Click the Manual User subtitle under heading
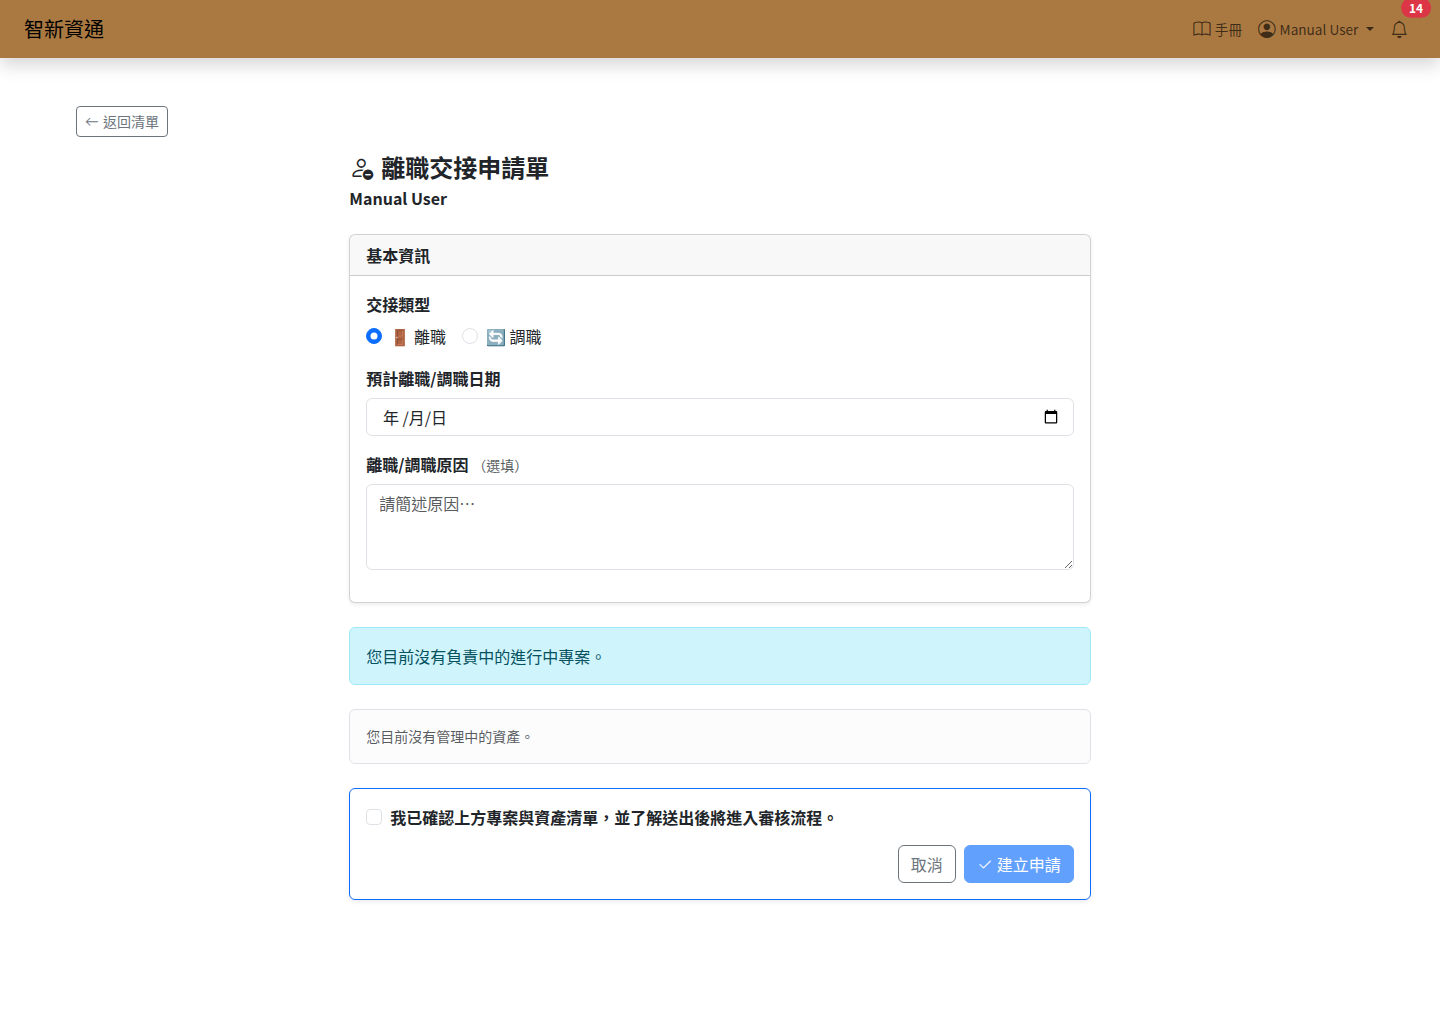 coord(398,199)
